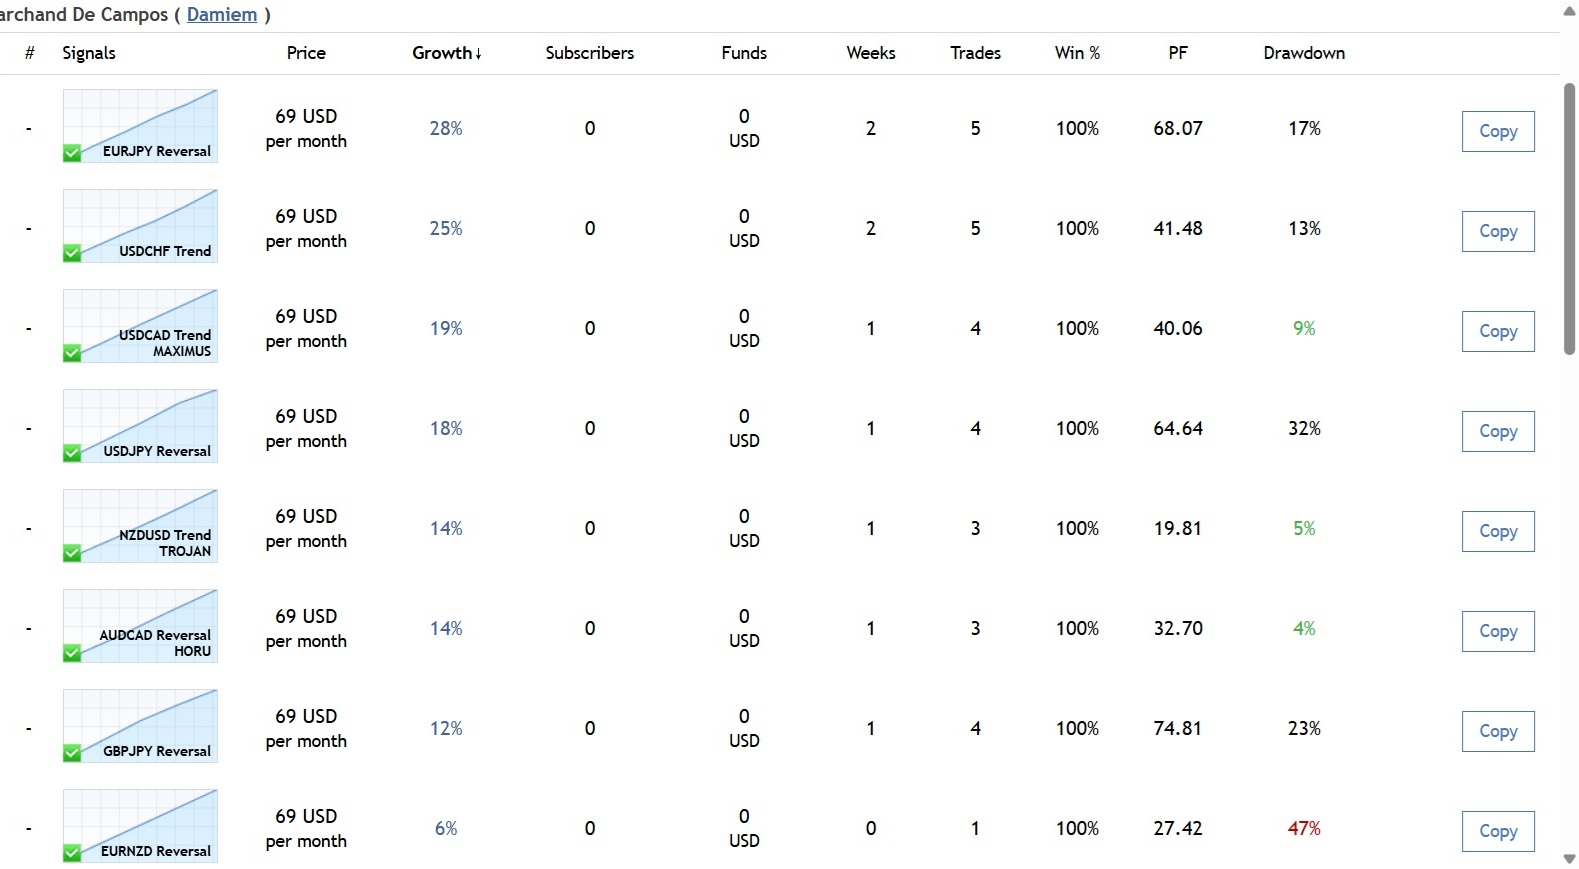This screenshot has height=869, width=1579.
Task: Open GBPJPY Reversal chart thumbnail
Action: 140,720
